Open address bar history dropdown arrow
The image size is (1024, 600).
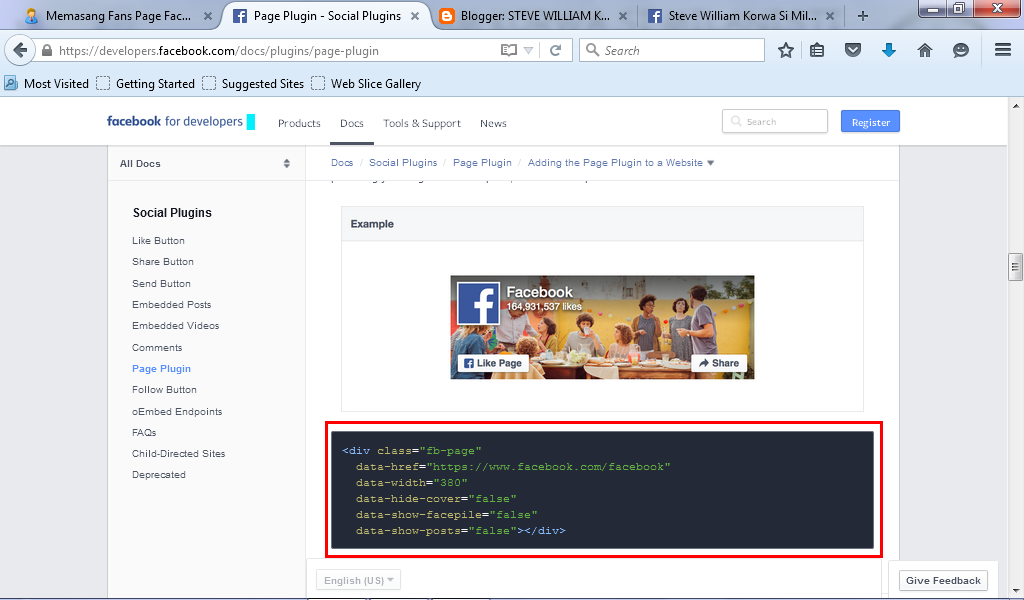[x=528, y=50]
